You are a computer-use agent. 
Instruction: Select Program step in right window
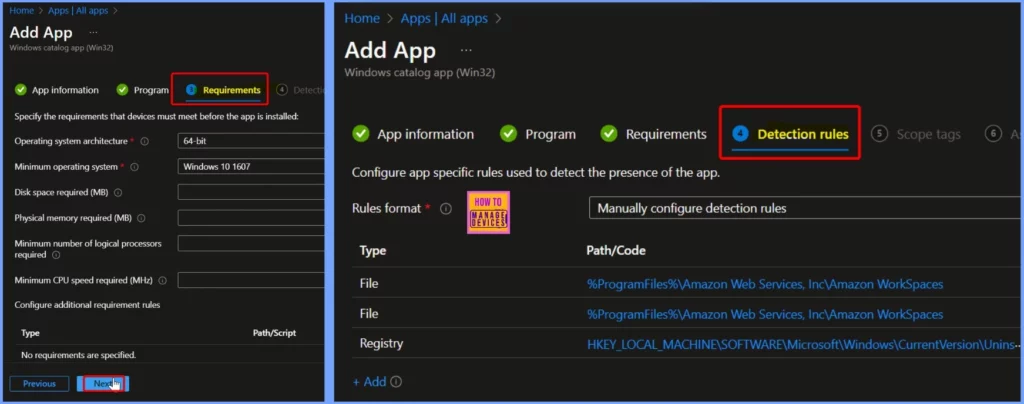[x=538, y=134]
